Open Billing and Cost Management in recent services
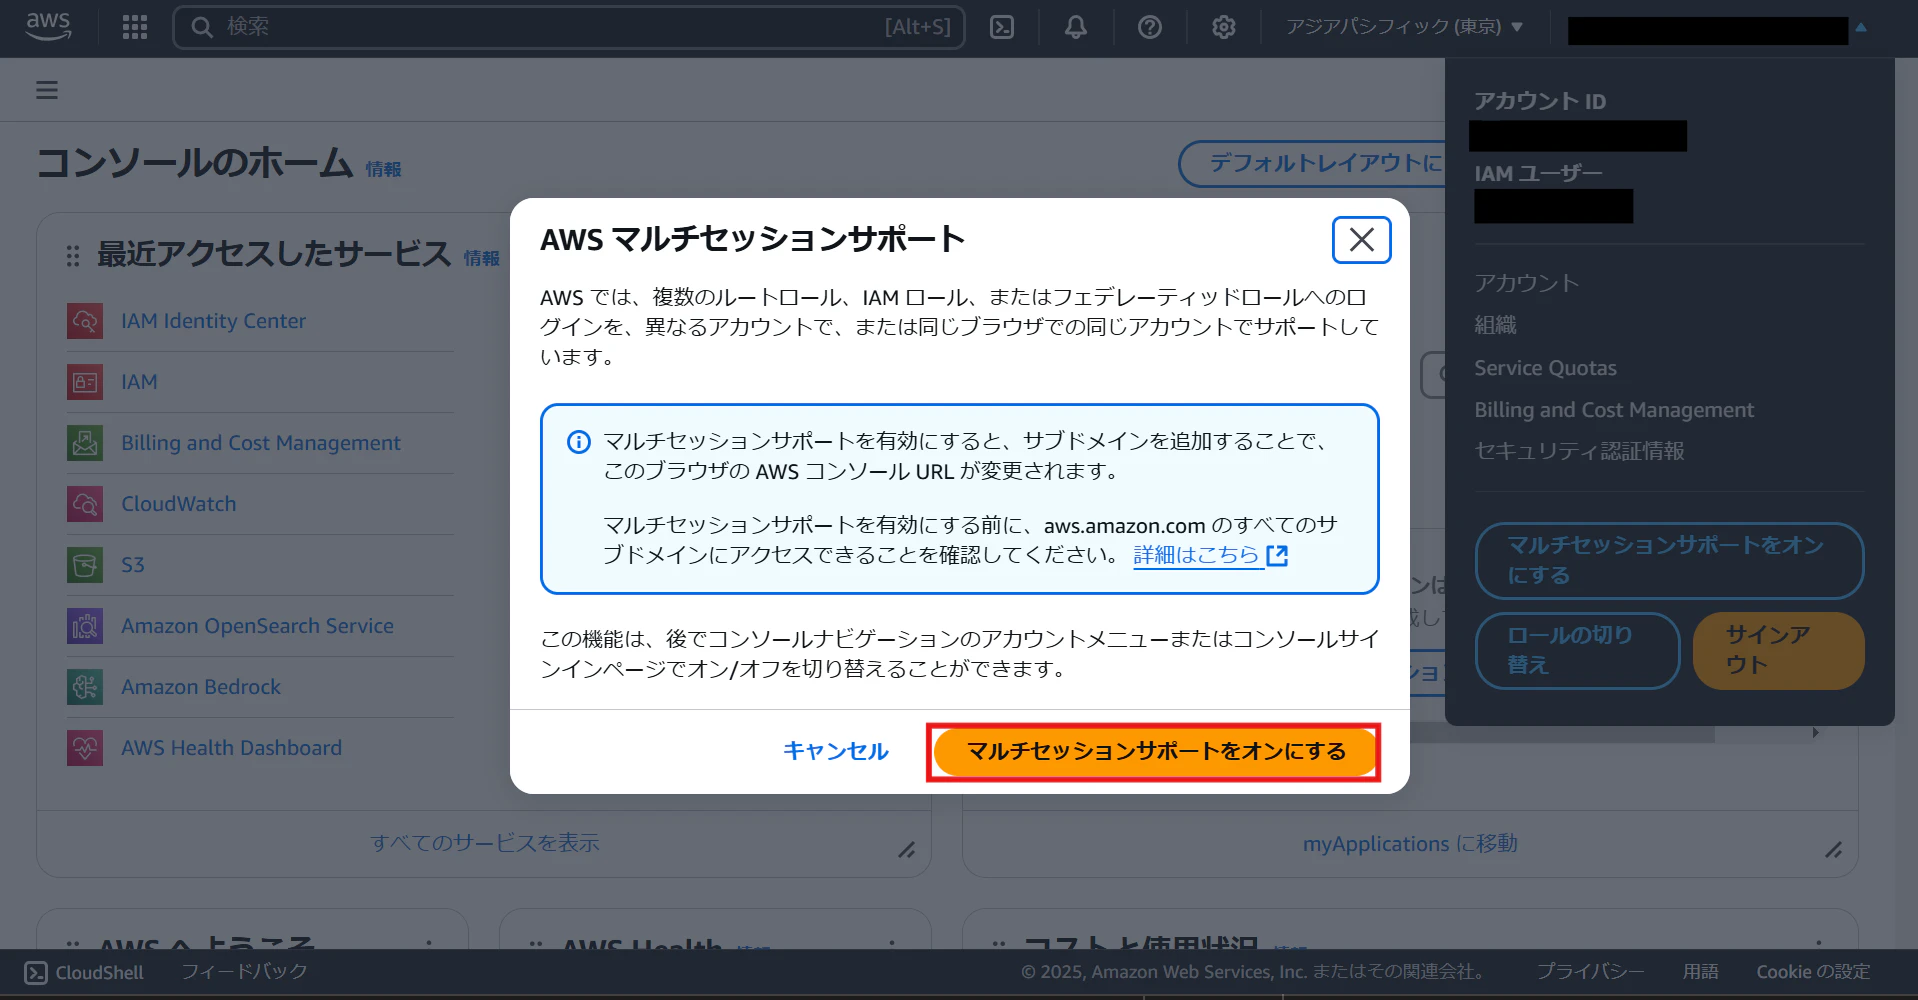The image size is (1918, 1000). [261, 443]
